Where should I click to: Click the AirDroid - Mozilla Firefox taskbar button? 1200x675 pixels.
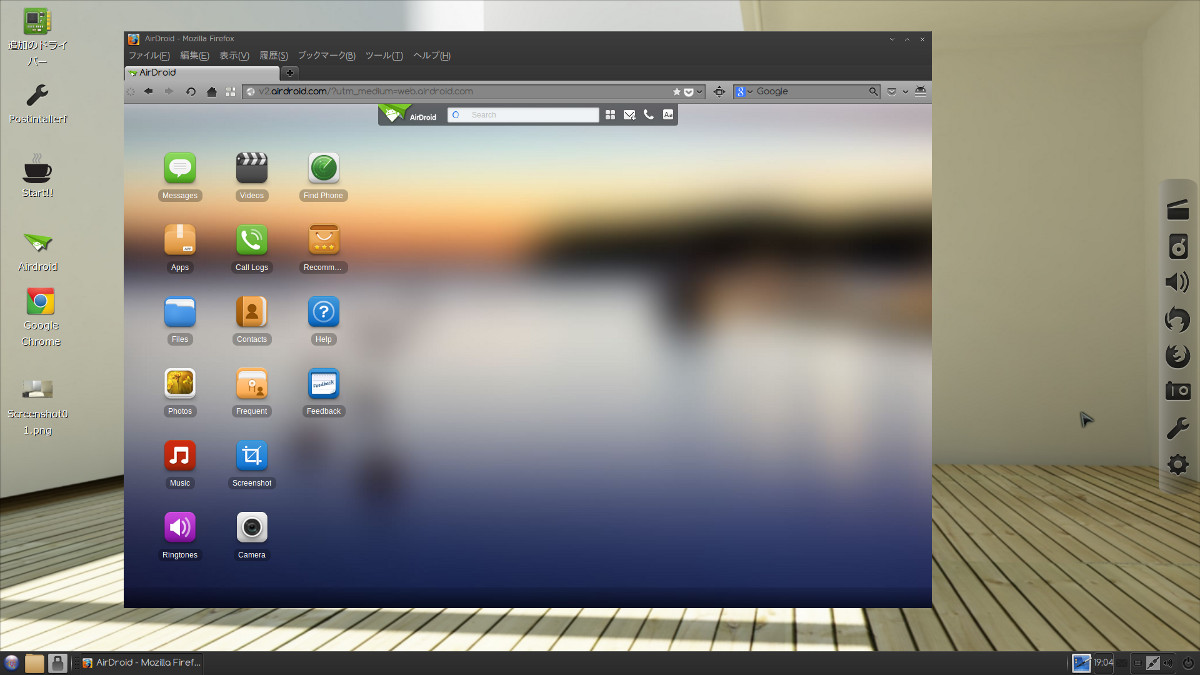click(x=140, y=662)
